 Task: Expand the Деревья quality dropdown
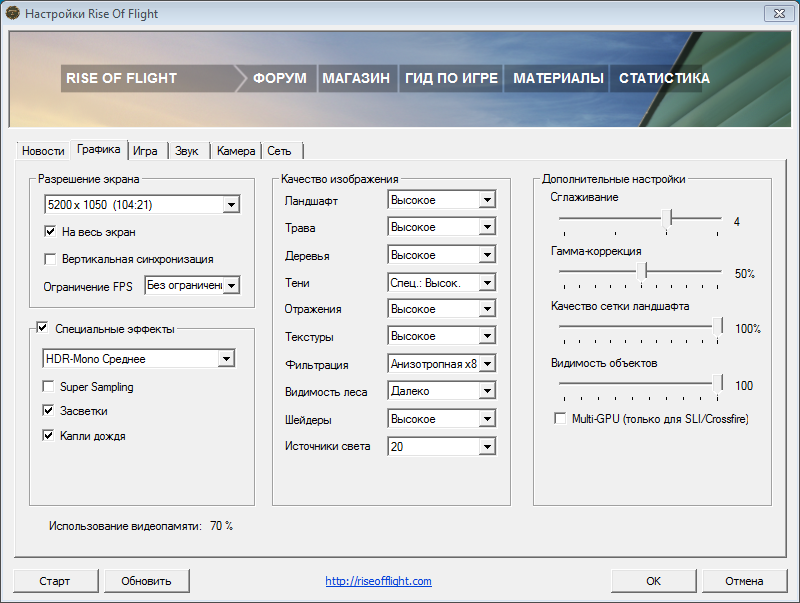point(442,255)
